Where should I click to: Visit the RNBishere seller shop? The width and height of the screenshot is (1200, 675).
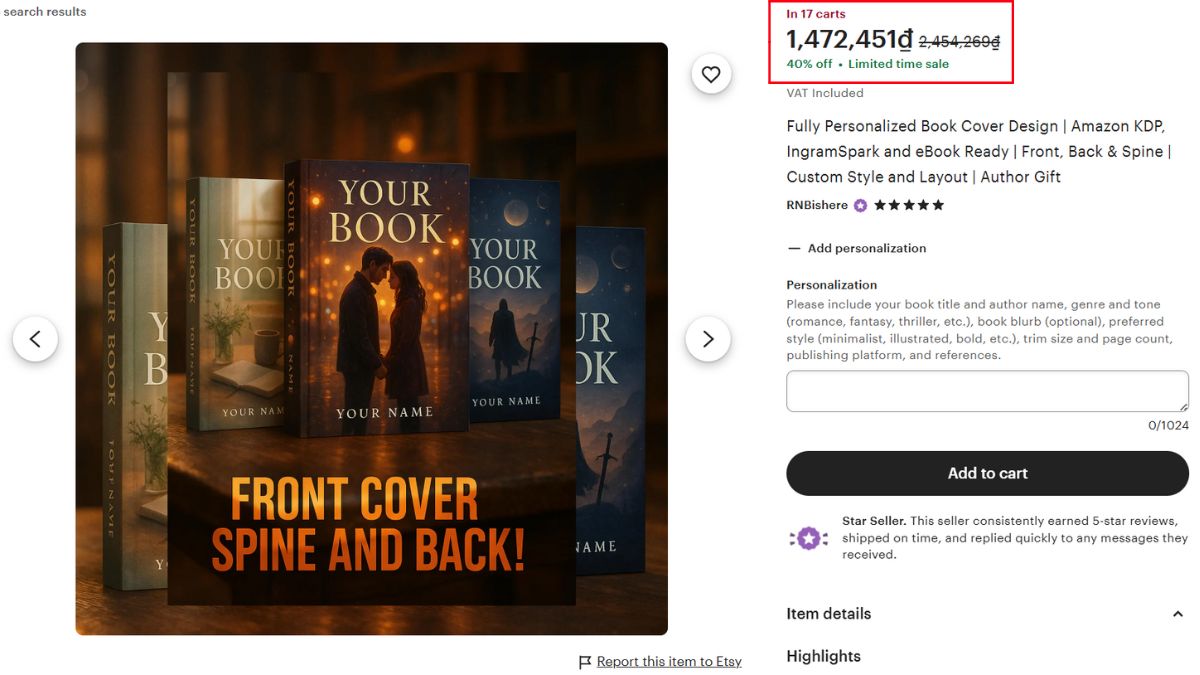817,205
